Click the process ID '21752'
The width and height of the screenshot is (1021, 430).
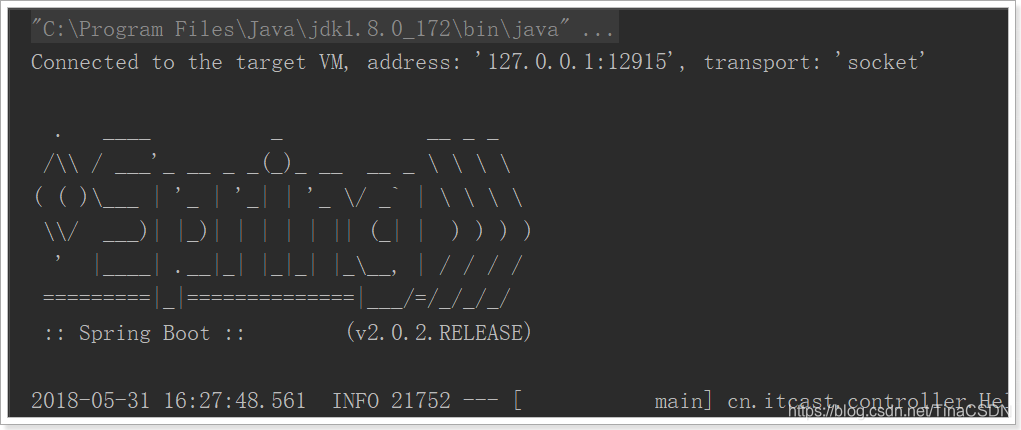(421, 401)
